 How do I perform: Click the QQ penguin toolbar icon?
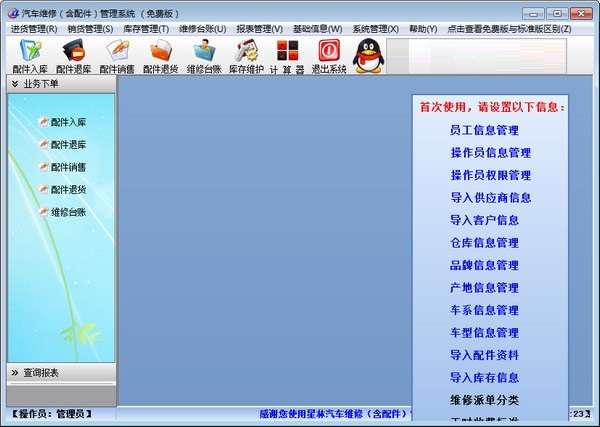pos(368,55)
